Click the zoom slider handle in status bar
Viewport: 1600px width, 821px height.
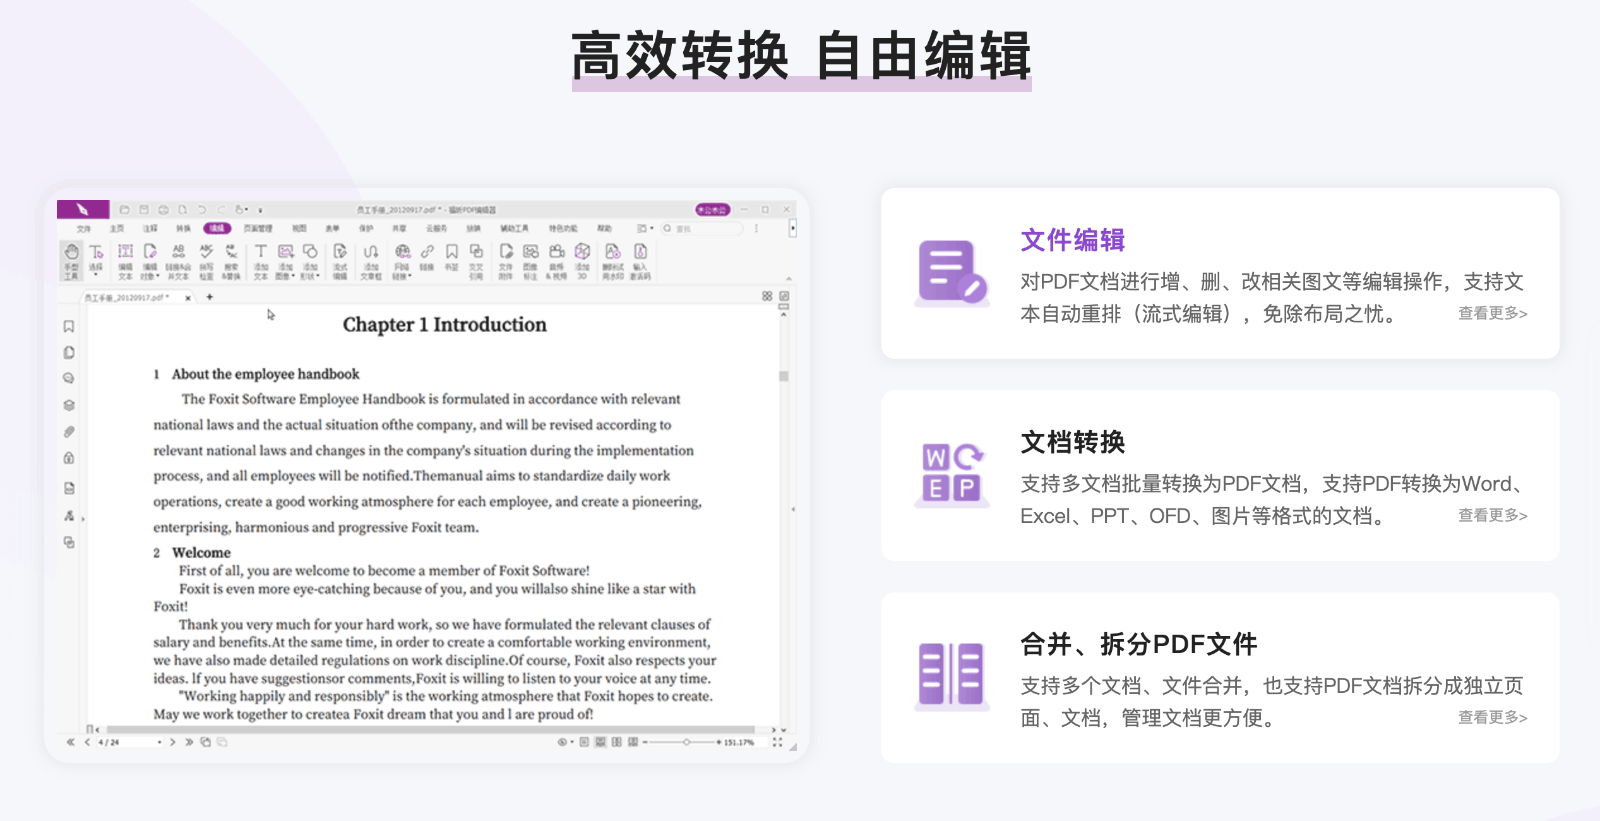[686, 742]
